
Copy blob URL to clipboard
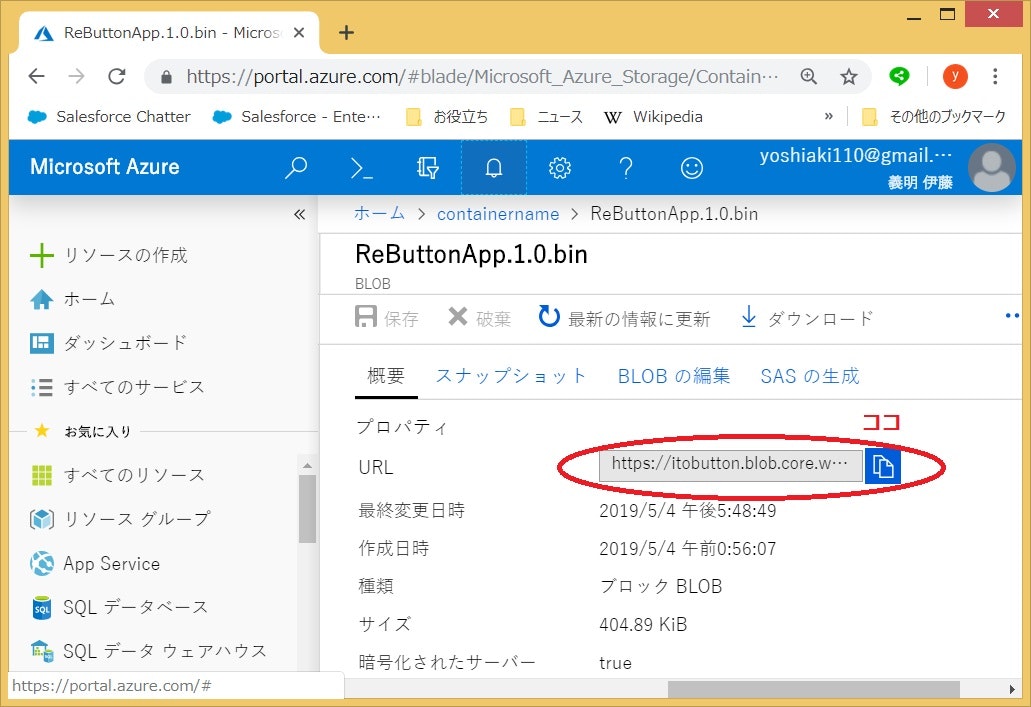[x=882, y=467]
